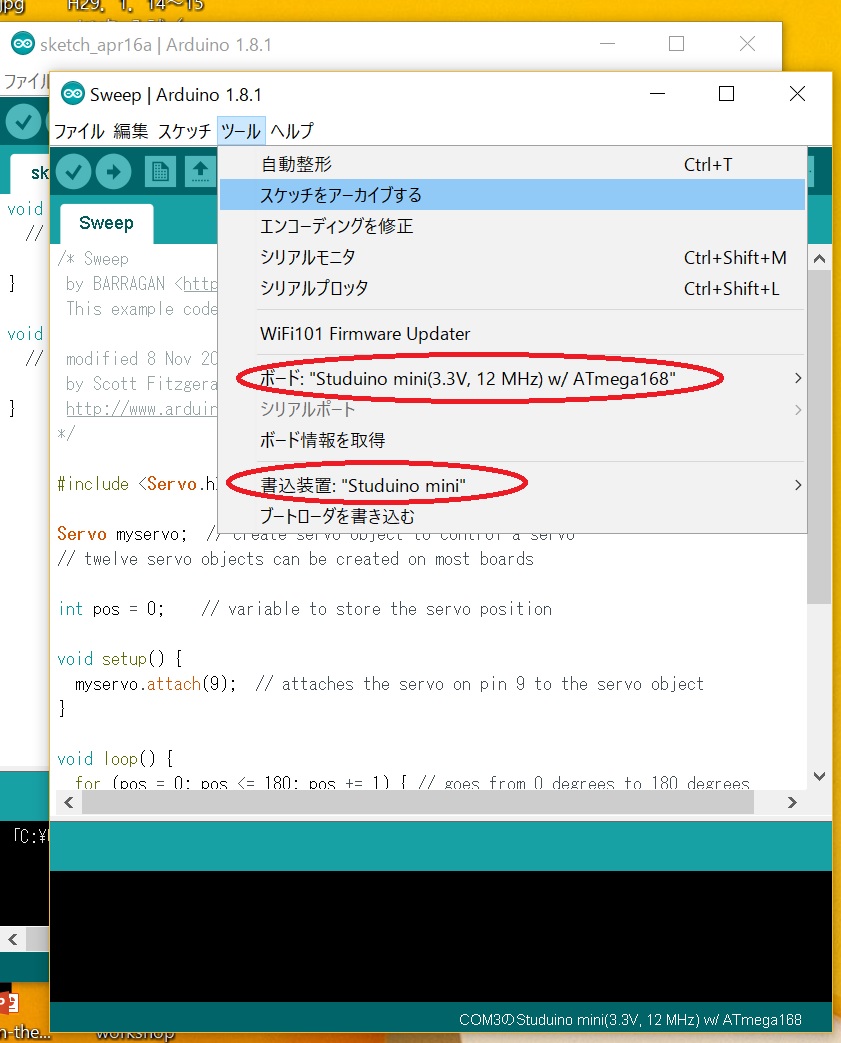841x1043 pixels.
Task: Open the ファイル menu in Sweep window
Action: pos(79,131)
